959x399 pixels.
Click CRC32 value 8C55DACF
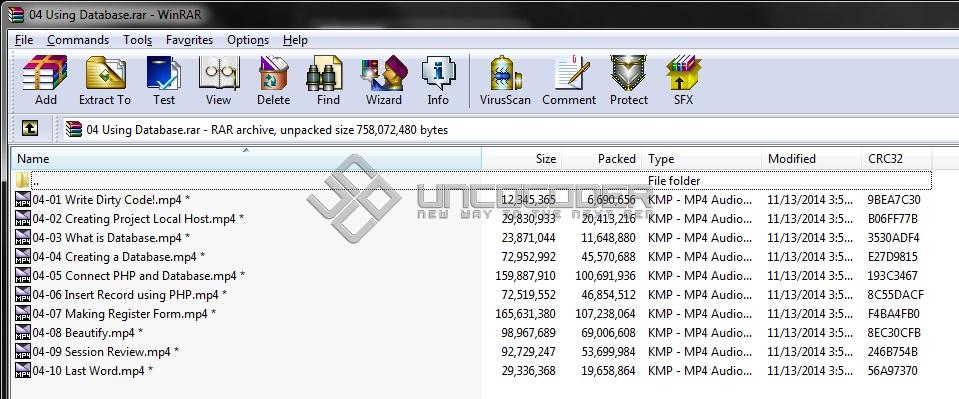[895, 294]
